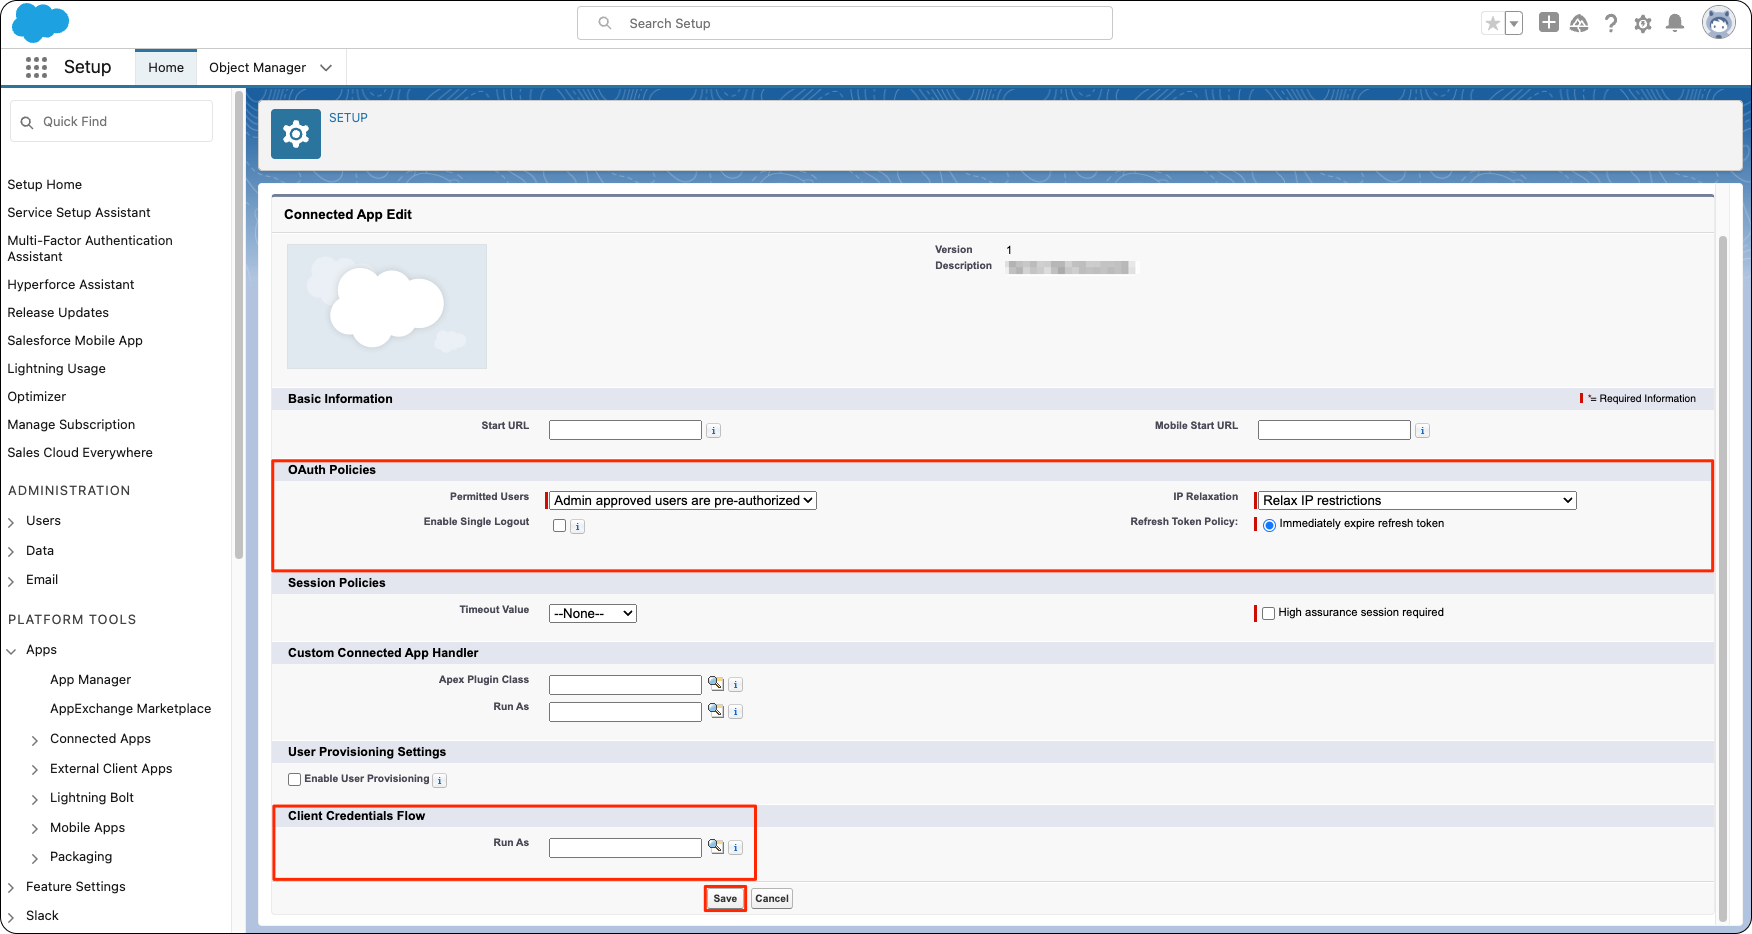Click the connected app cloud logo image
The image size is (1752, 934).
coord(387,306)
